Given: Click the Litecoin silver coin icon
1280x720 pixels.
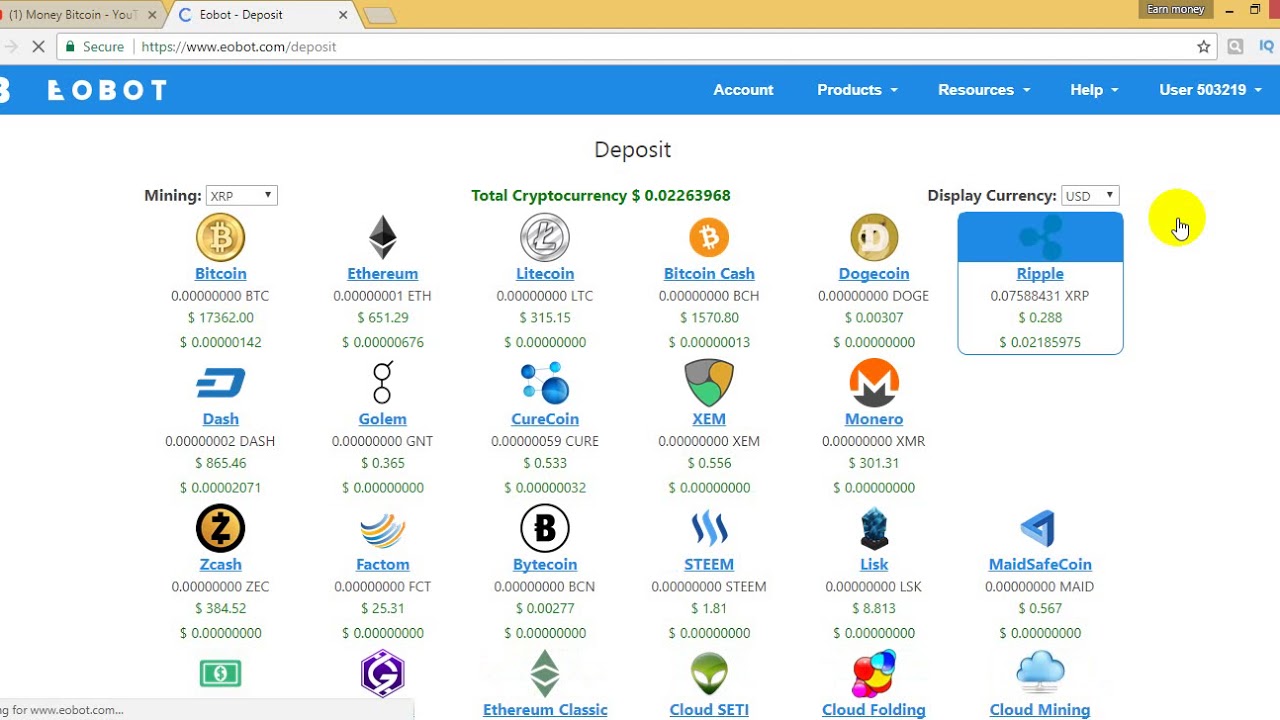Looking at the screenshot, I should (x=545, y=238).
